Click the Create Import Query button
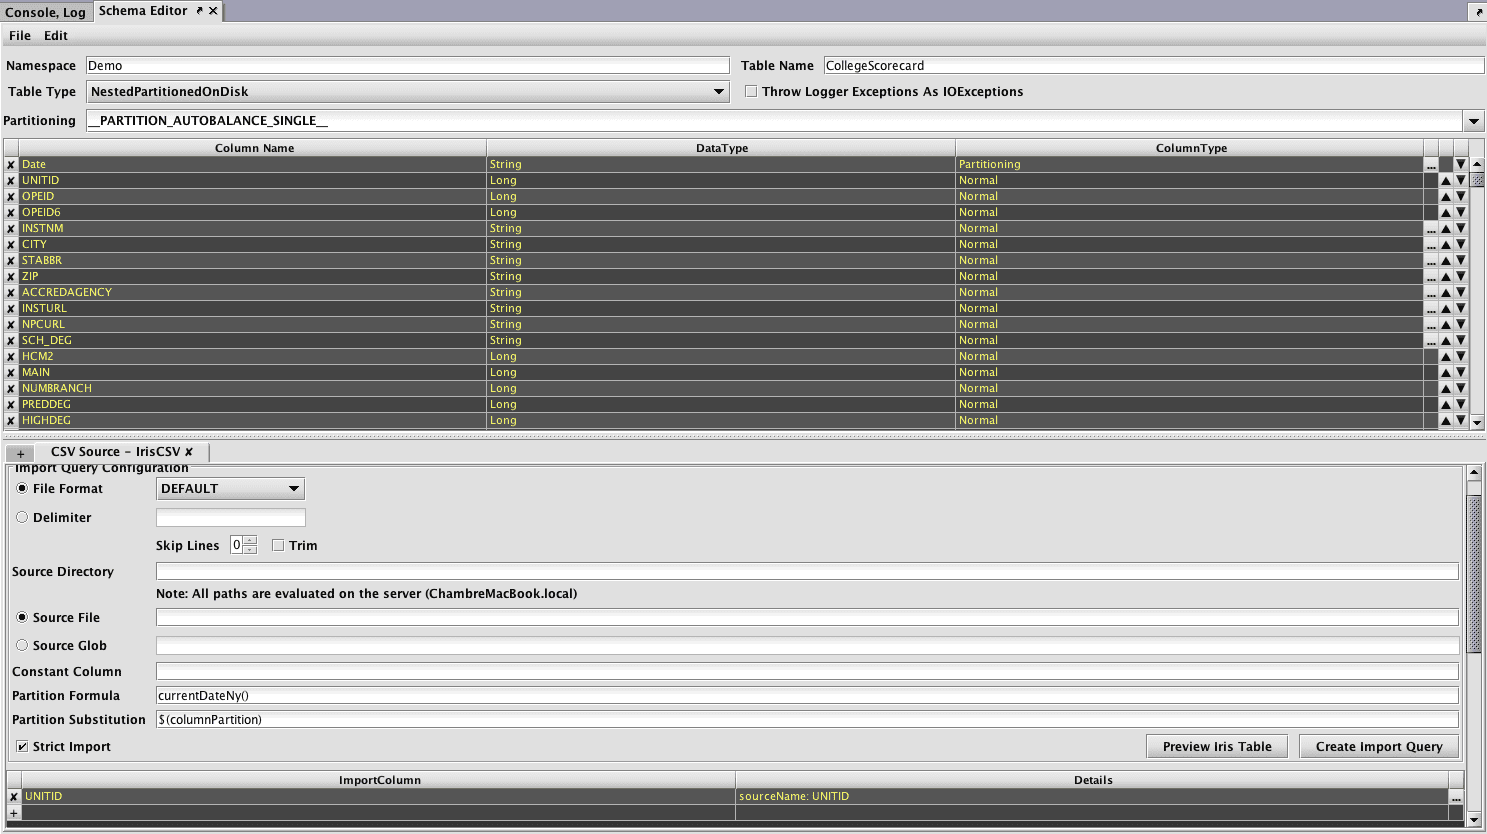Screen dimensions: 1487x834 point(1378,747)
